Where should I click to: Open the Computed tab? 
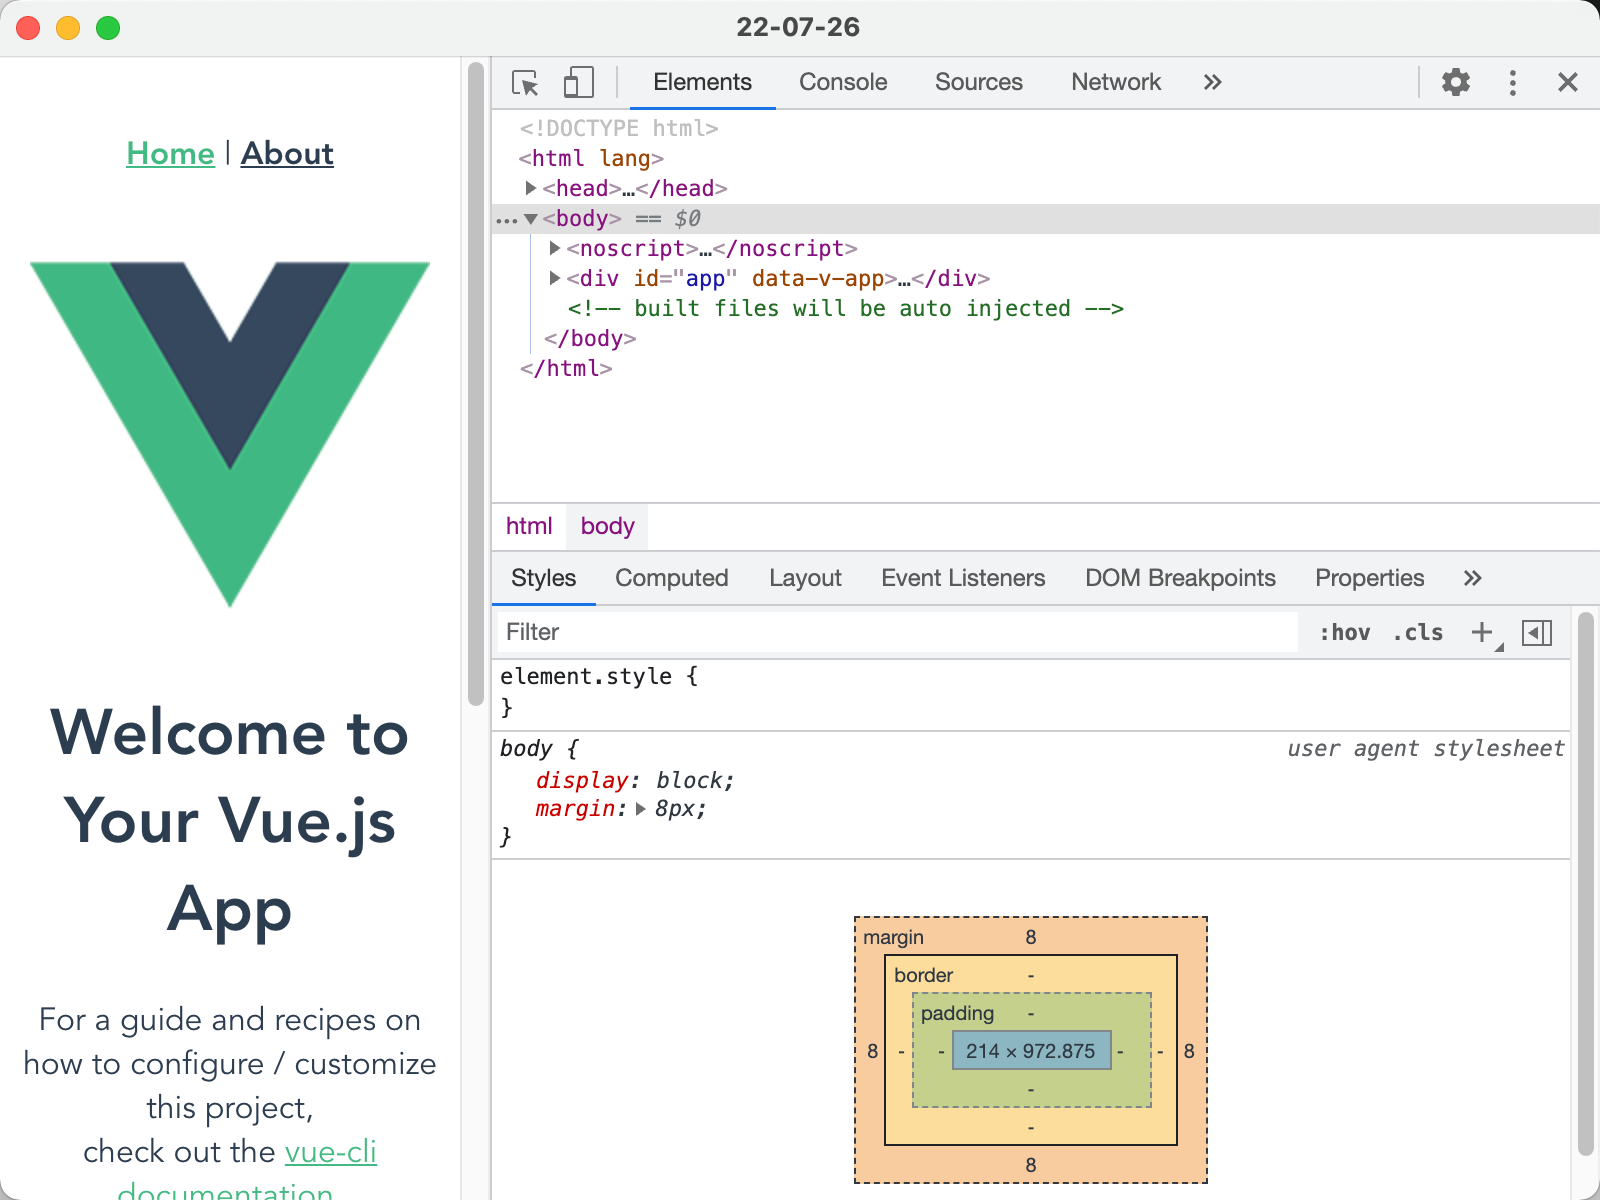671,578
